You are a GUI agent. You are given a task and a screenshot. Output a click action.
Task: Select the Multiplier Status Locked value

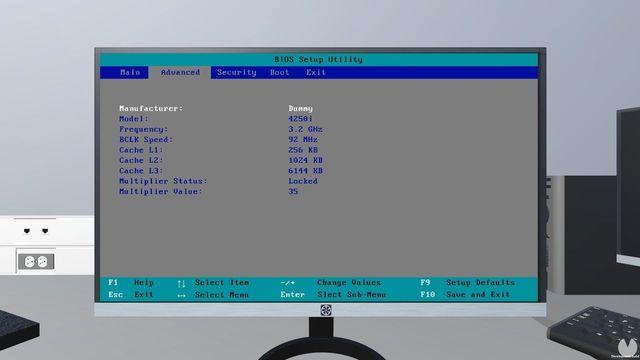(302, 181)
